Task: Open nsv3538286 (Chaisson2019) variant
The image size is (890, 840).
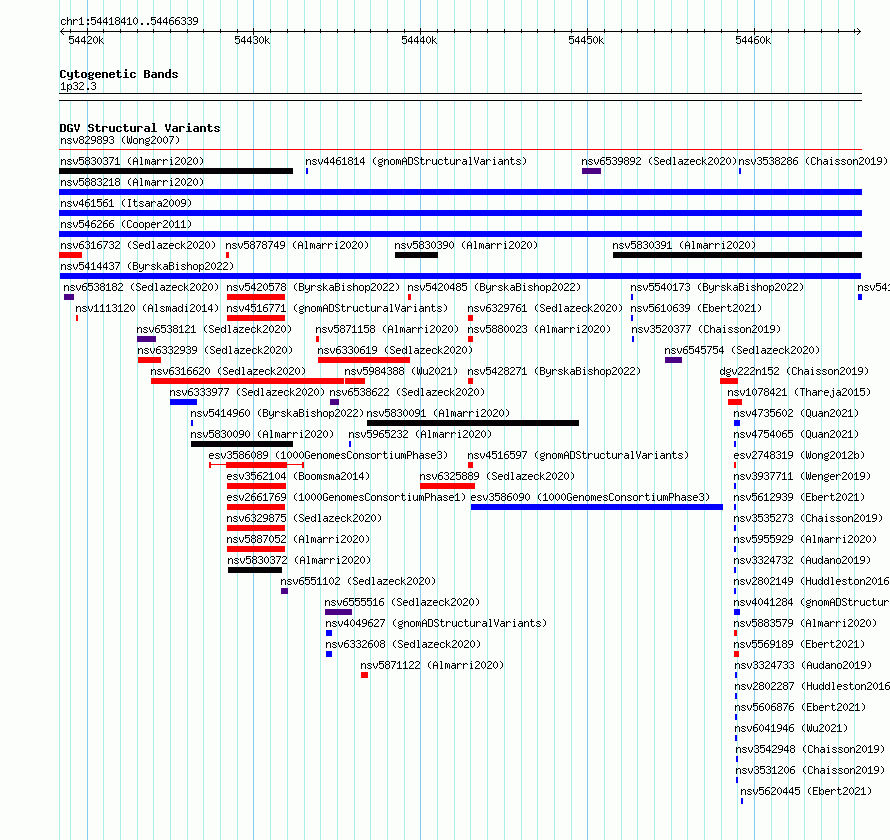Action: pos(813,161)
